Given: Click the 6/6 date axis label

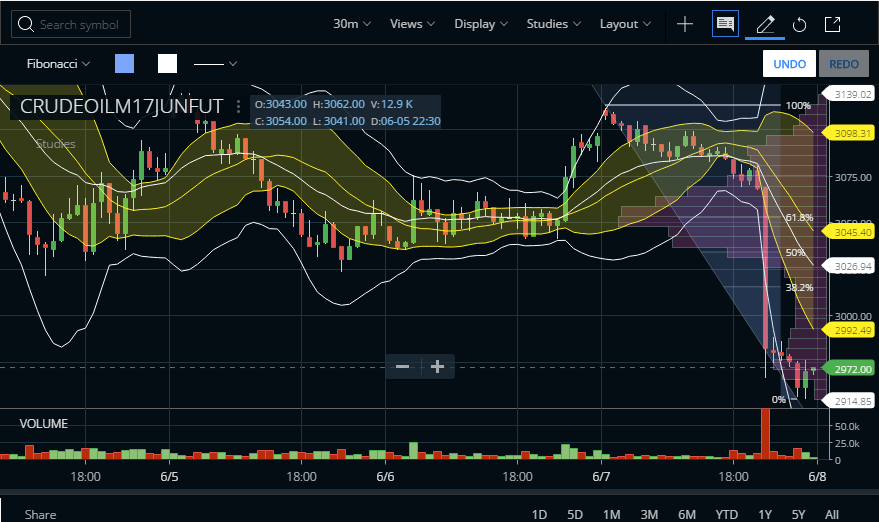Looking at the screenshot, I should [385, 477].
